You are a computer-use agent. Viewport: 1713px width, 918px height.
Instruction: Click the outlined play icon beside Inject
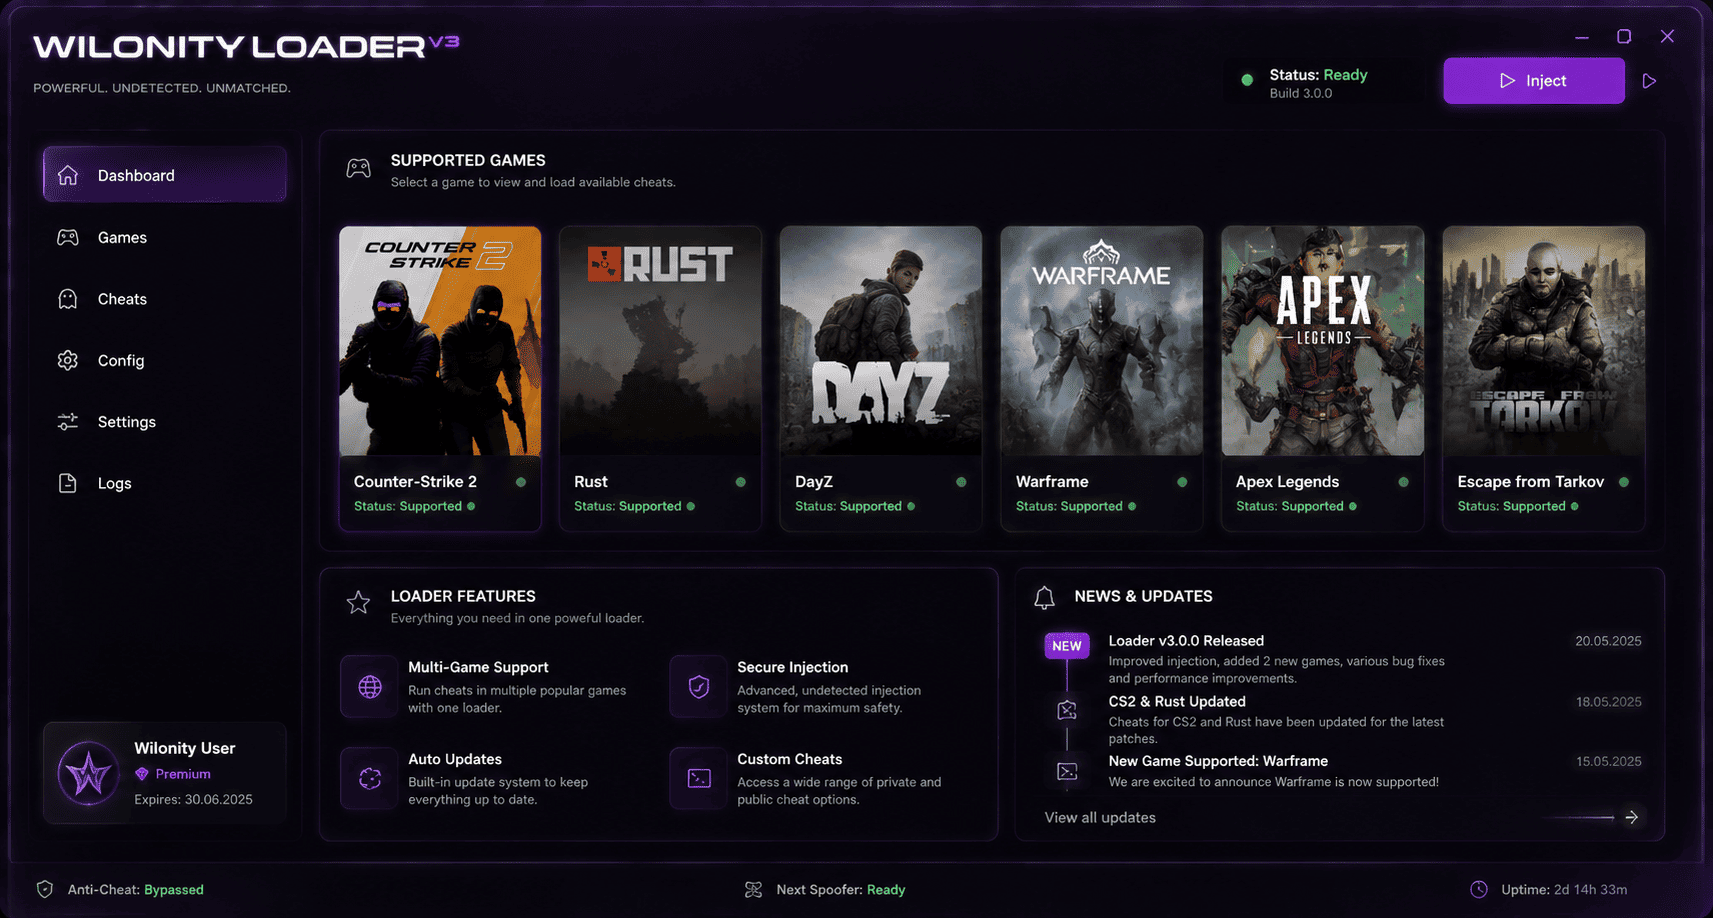[x=1649, y=81]
